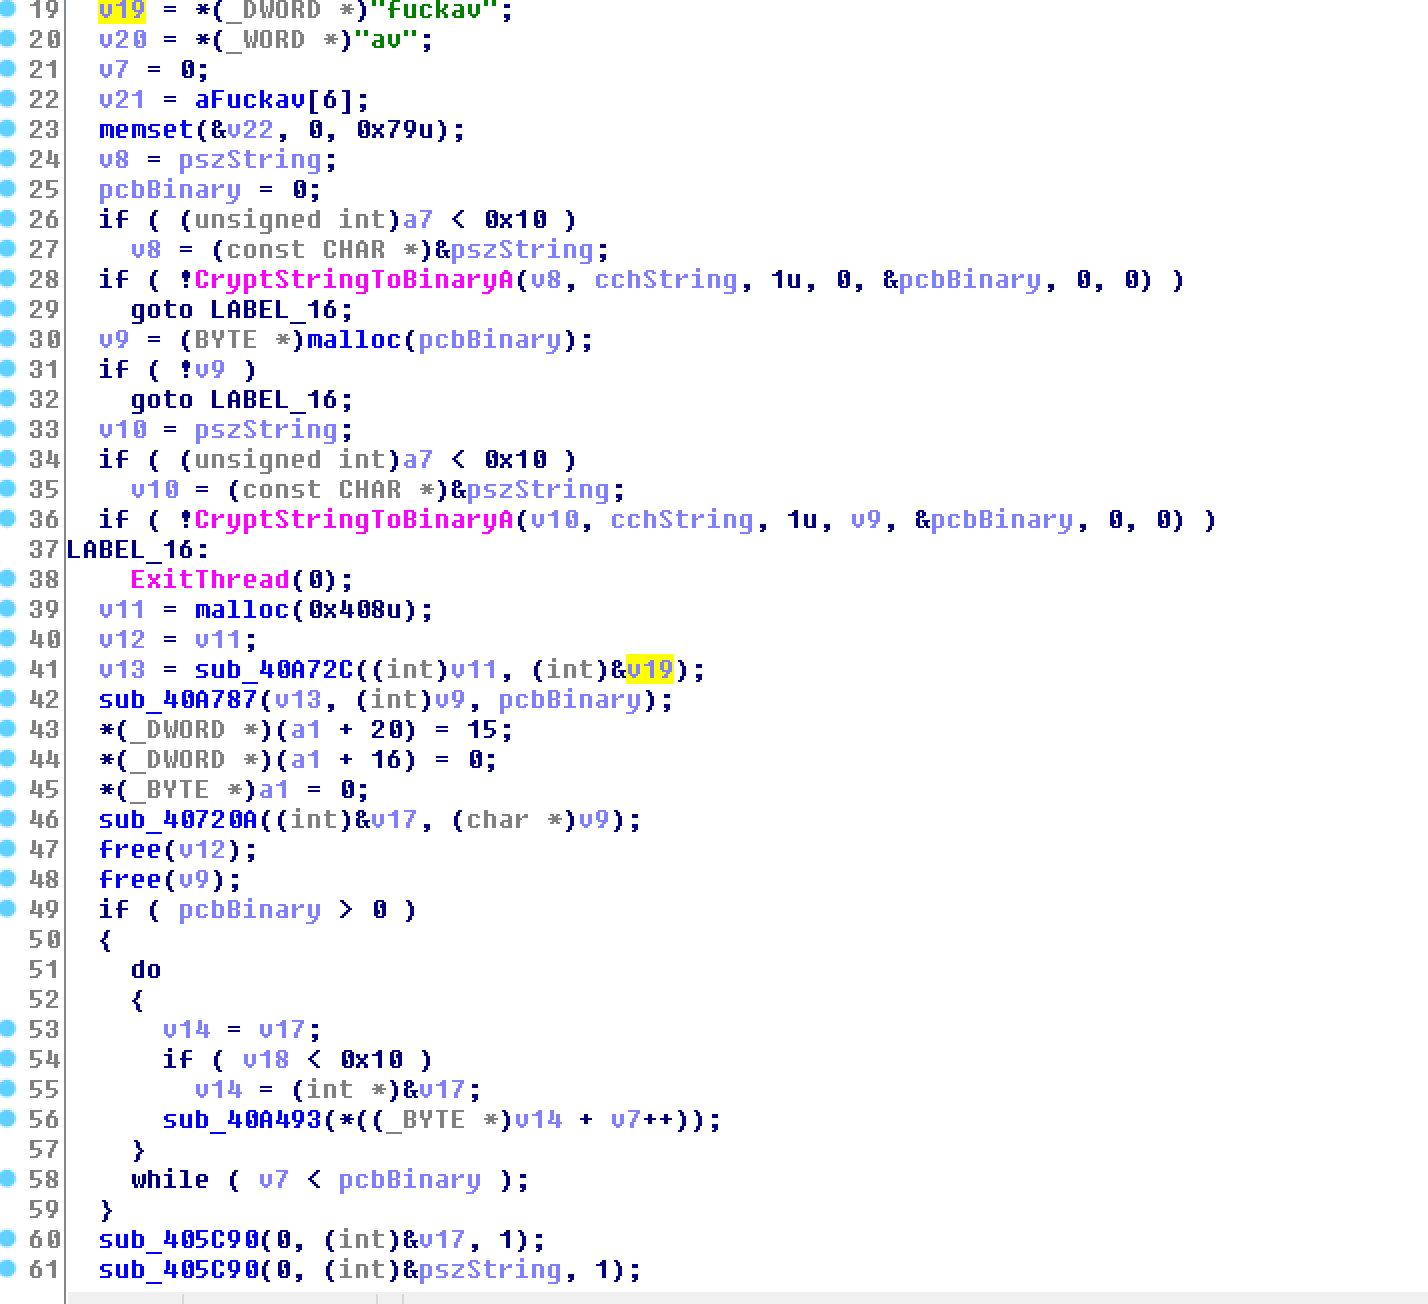Select highlighted v19 on line 19

click(122, 10)
